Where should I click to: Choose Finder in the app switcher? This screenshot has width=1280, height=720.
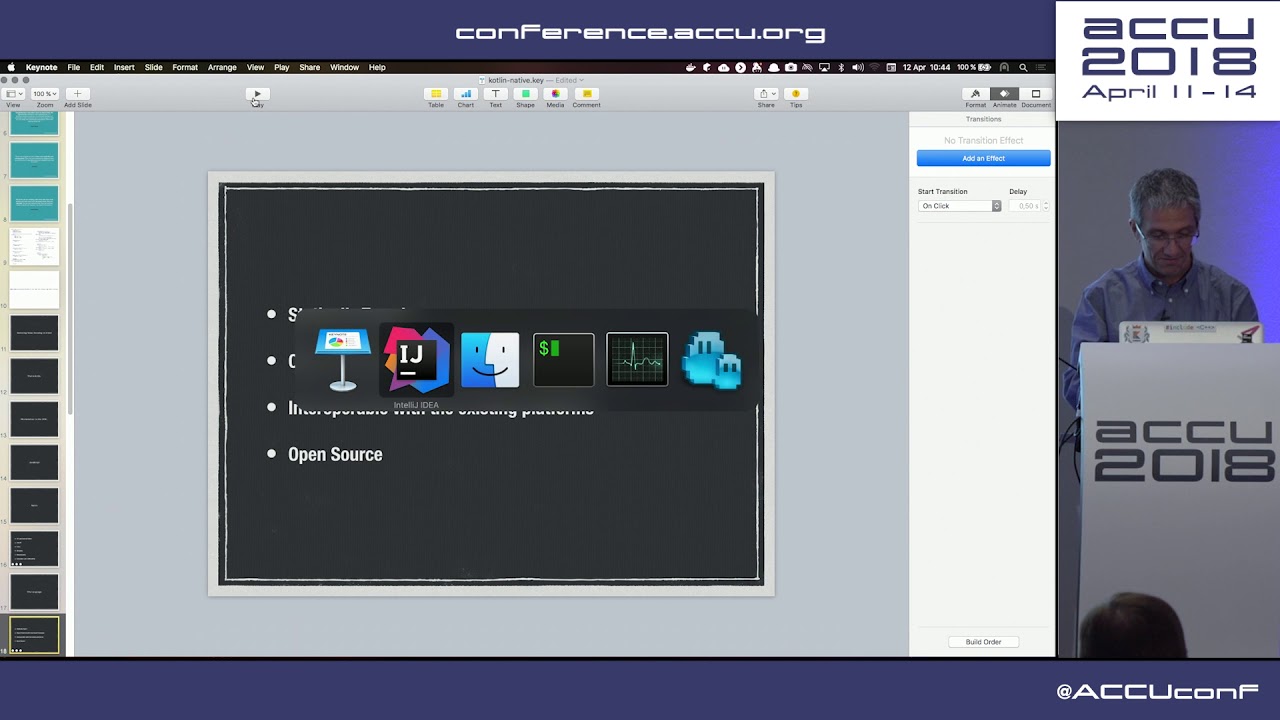pyautogui.click(x=490, y=360)
